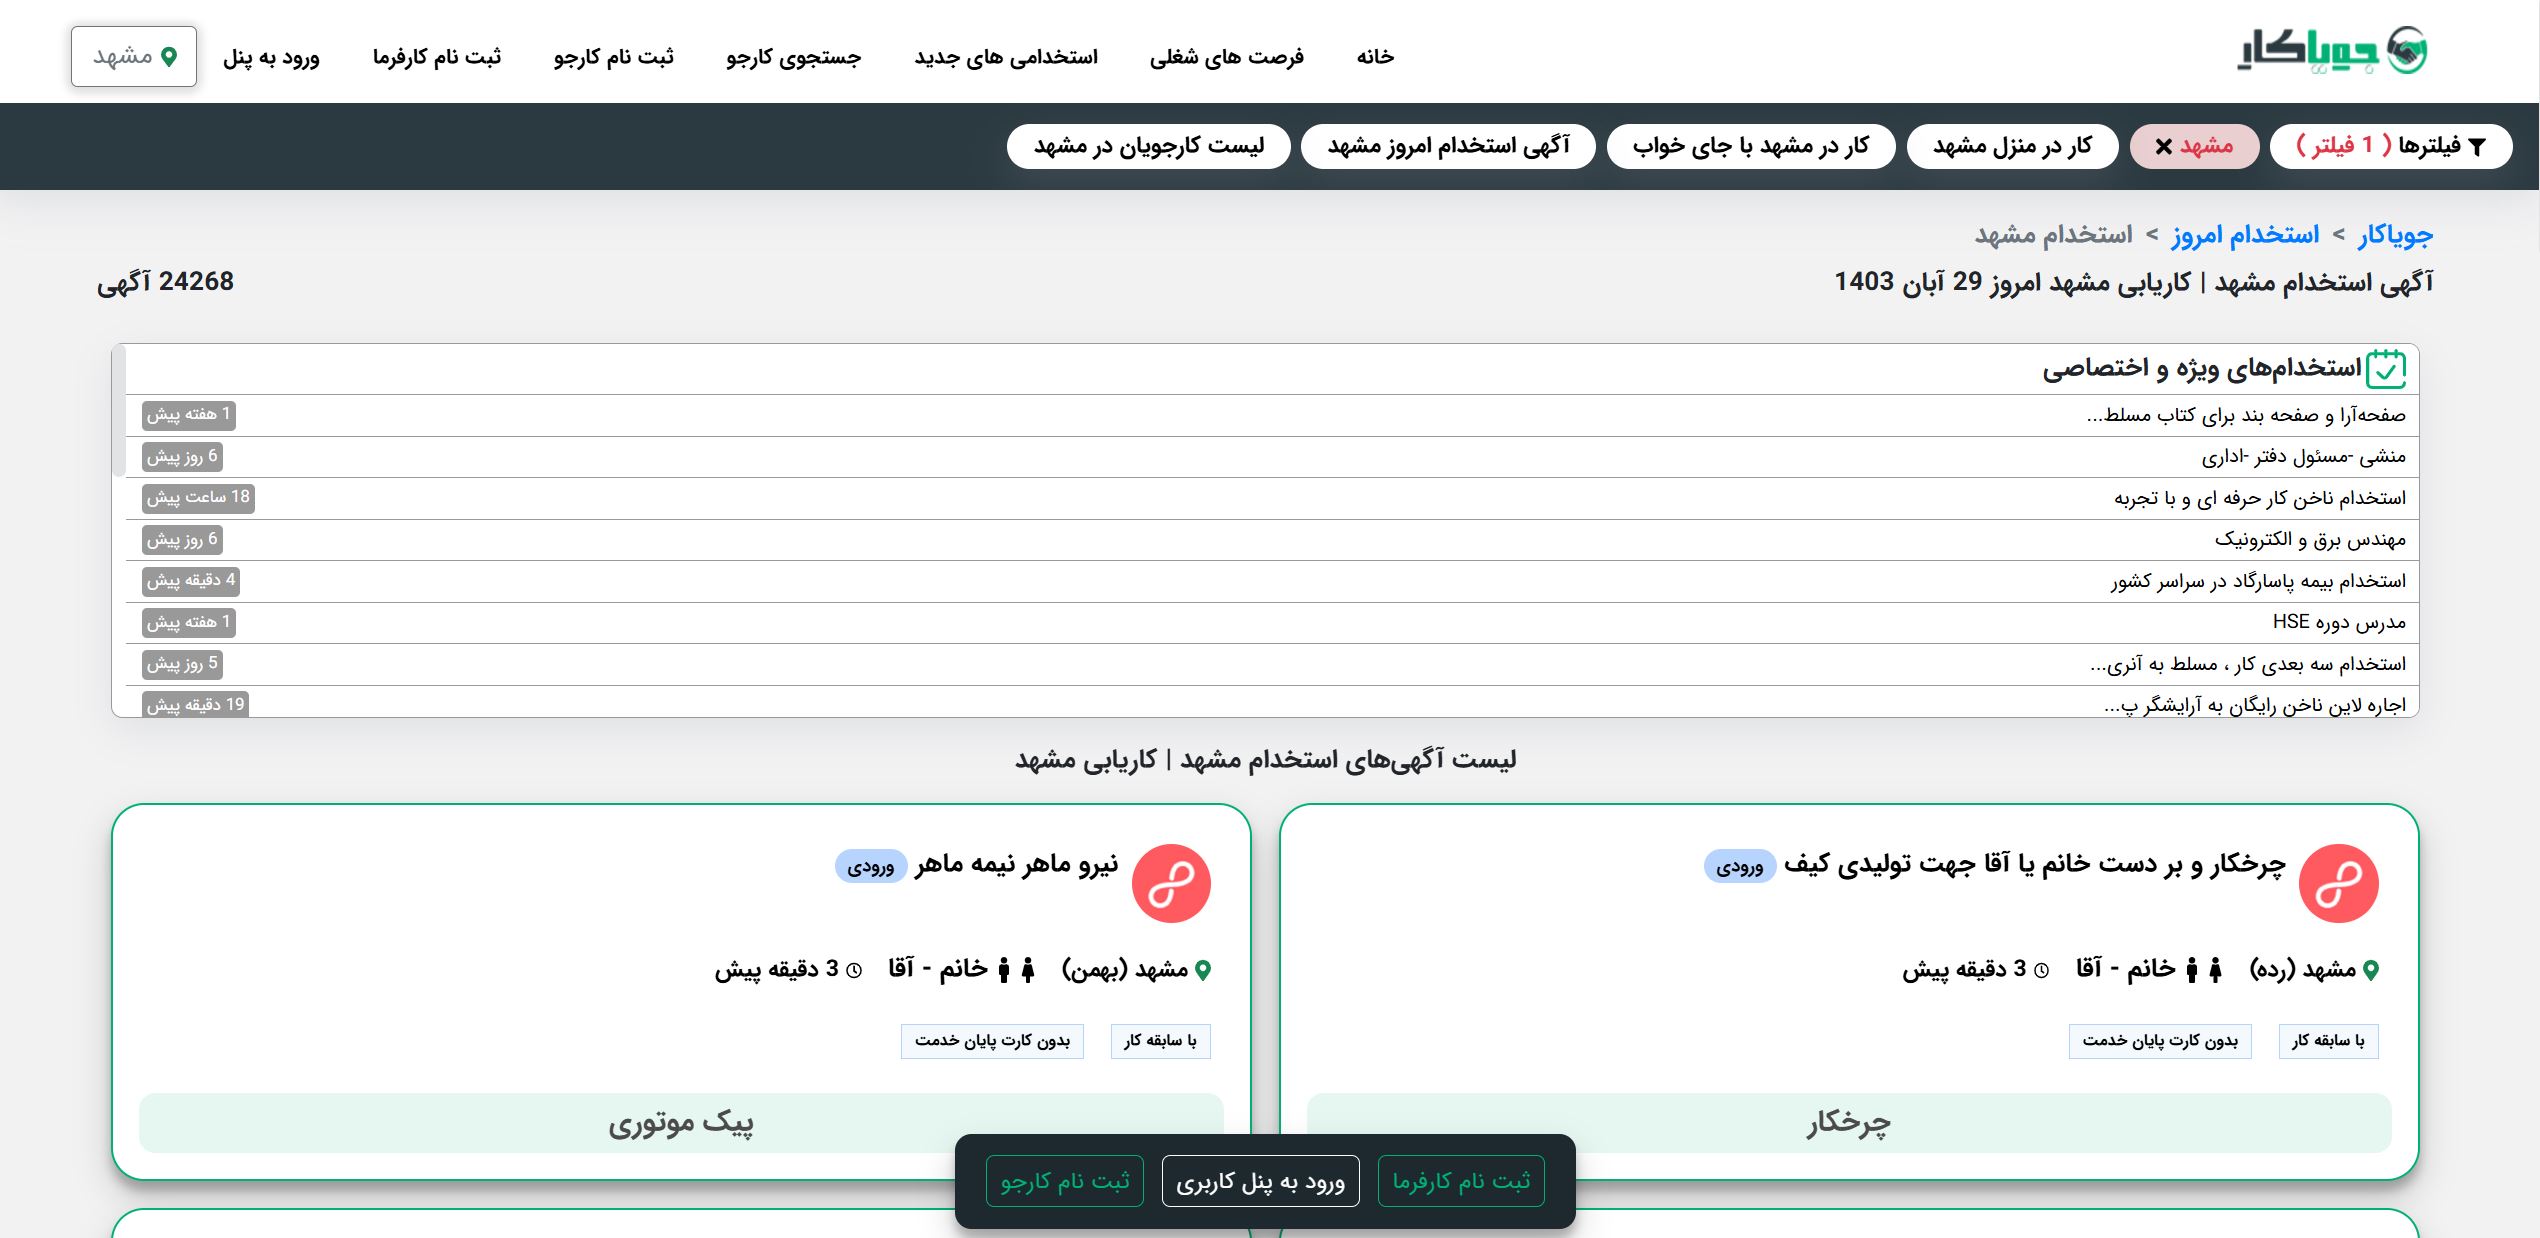Click ثبت نام کارجو in the floating bar
This screenshot has height=1238, width=2540.
tap(1064, 1181)
